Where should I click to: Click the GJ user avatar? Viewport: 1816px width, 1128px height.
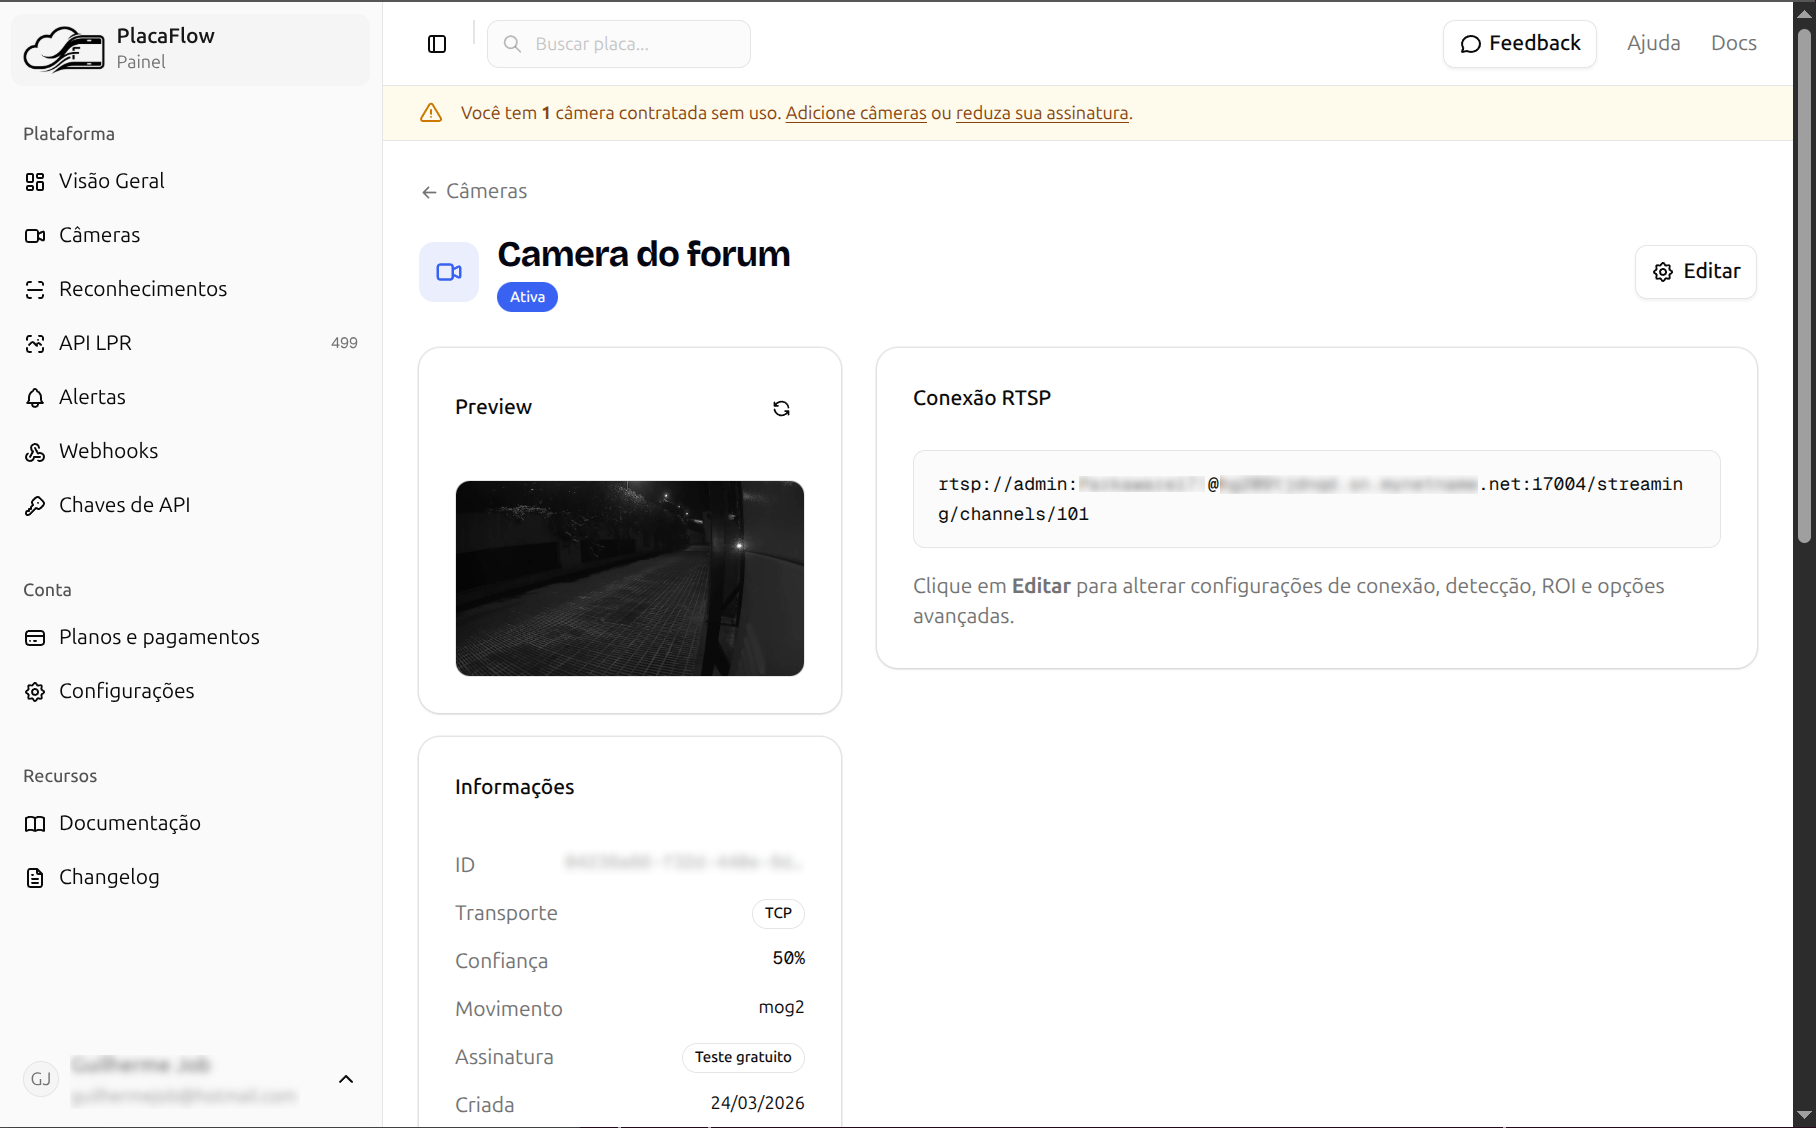pyautogui.click(x=41, y=1079)
